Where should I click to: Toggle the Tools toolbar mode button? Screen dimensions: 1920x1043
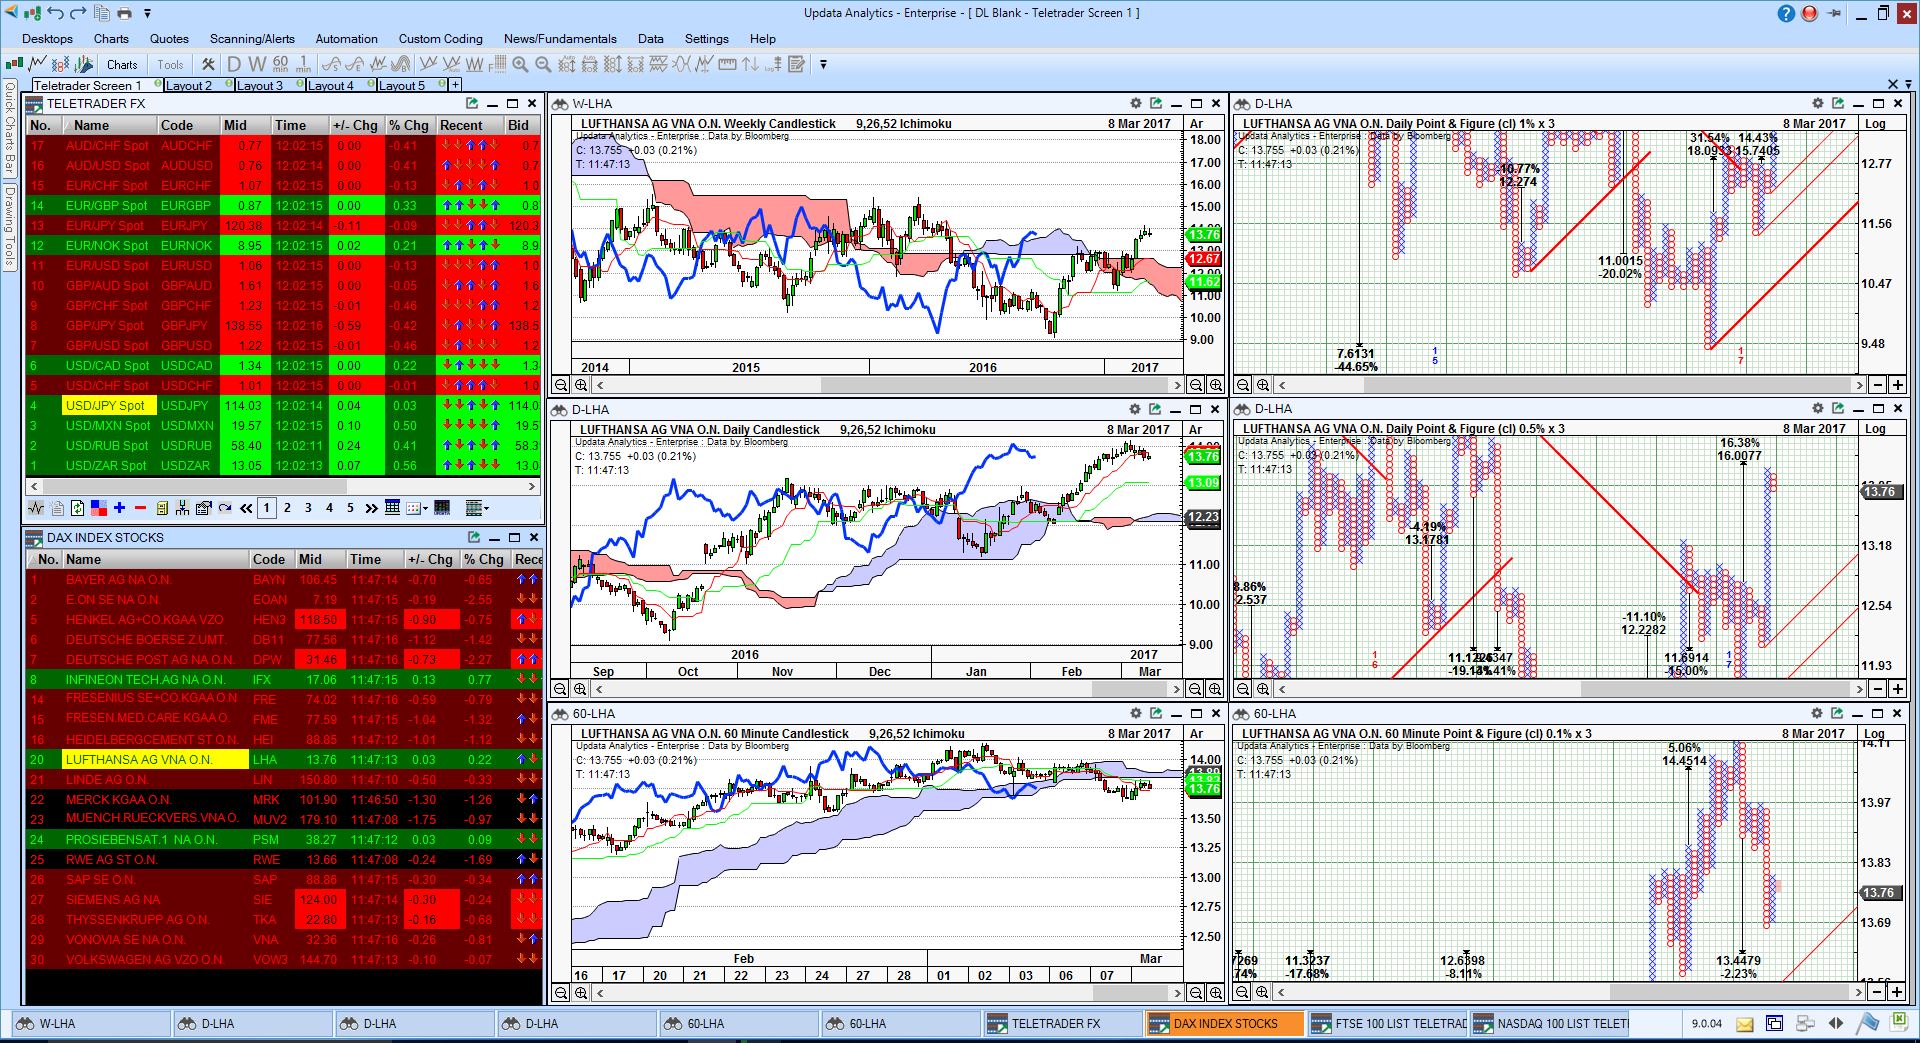170,65
